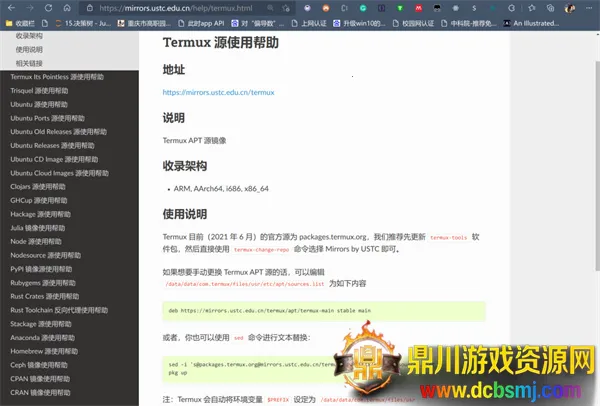Open Trisquel 源使用帮助 in sidebar

[x=39, y=91]
